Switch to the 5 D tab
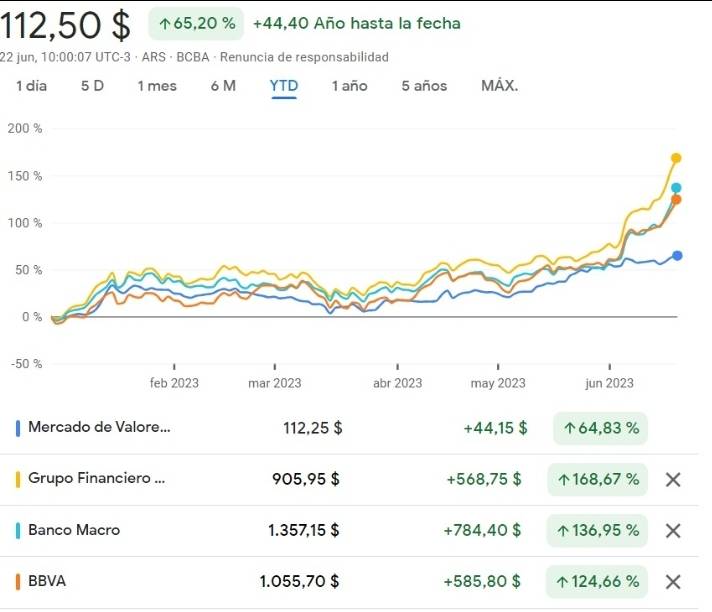712x612 pixels. (92, 86)
